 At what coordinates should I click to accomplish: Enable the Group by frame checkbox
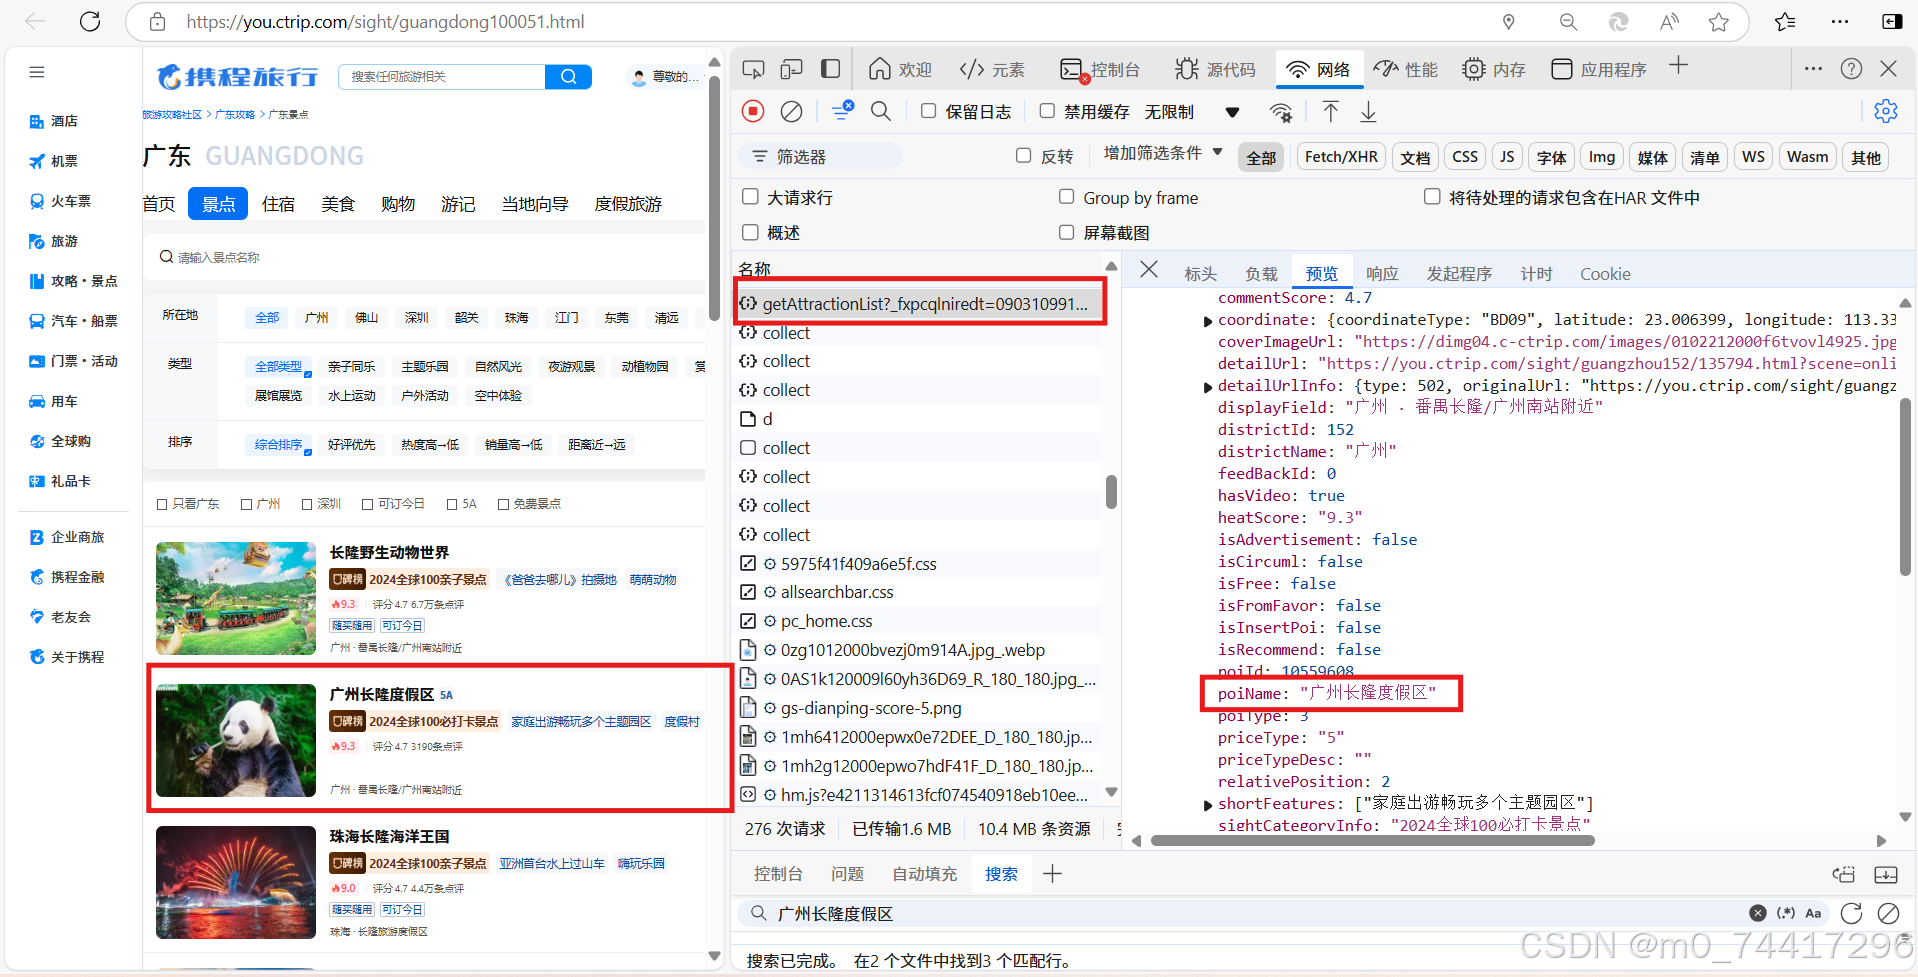[x=1066, y=197]
